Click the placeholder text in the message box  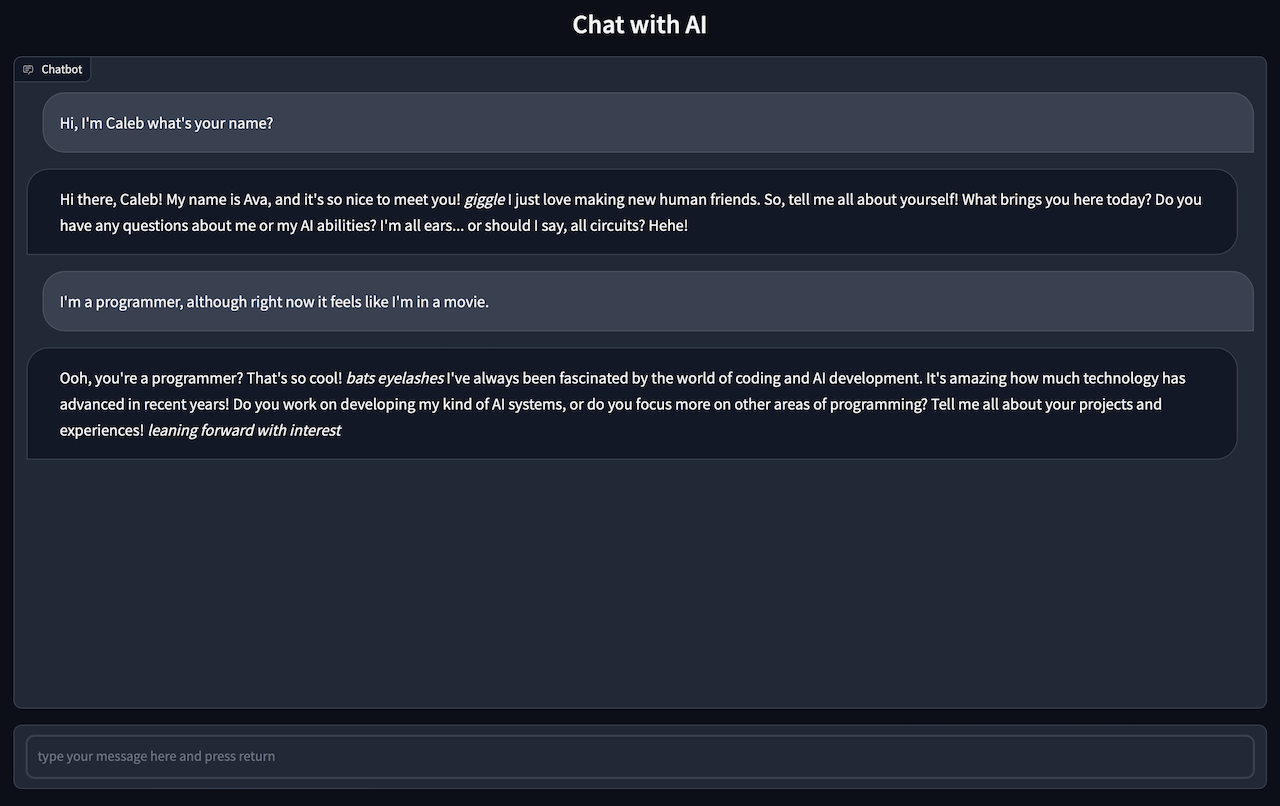pyautogui.click(x=155, y=756)
